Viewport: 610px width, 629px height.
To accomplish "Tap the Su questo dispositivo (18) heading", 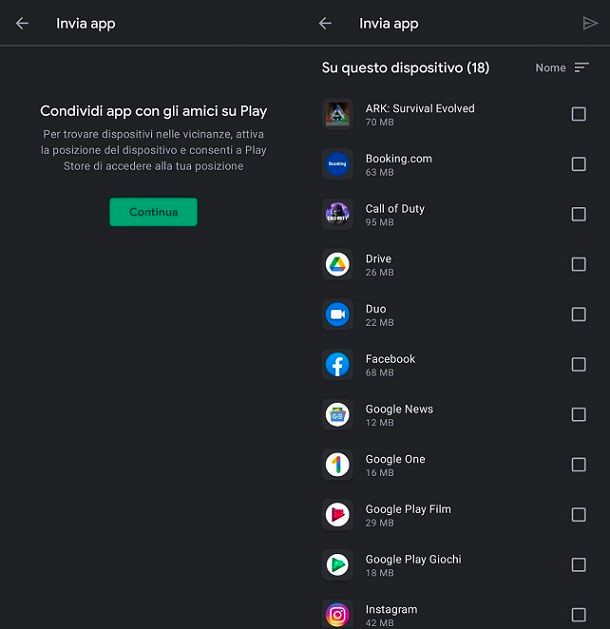I will coord(405,67).
